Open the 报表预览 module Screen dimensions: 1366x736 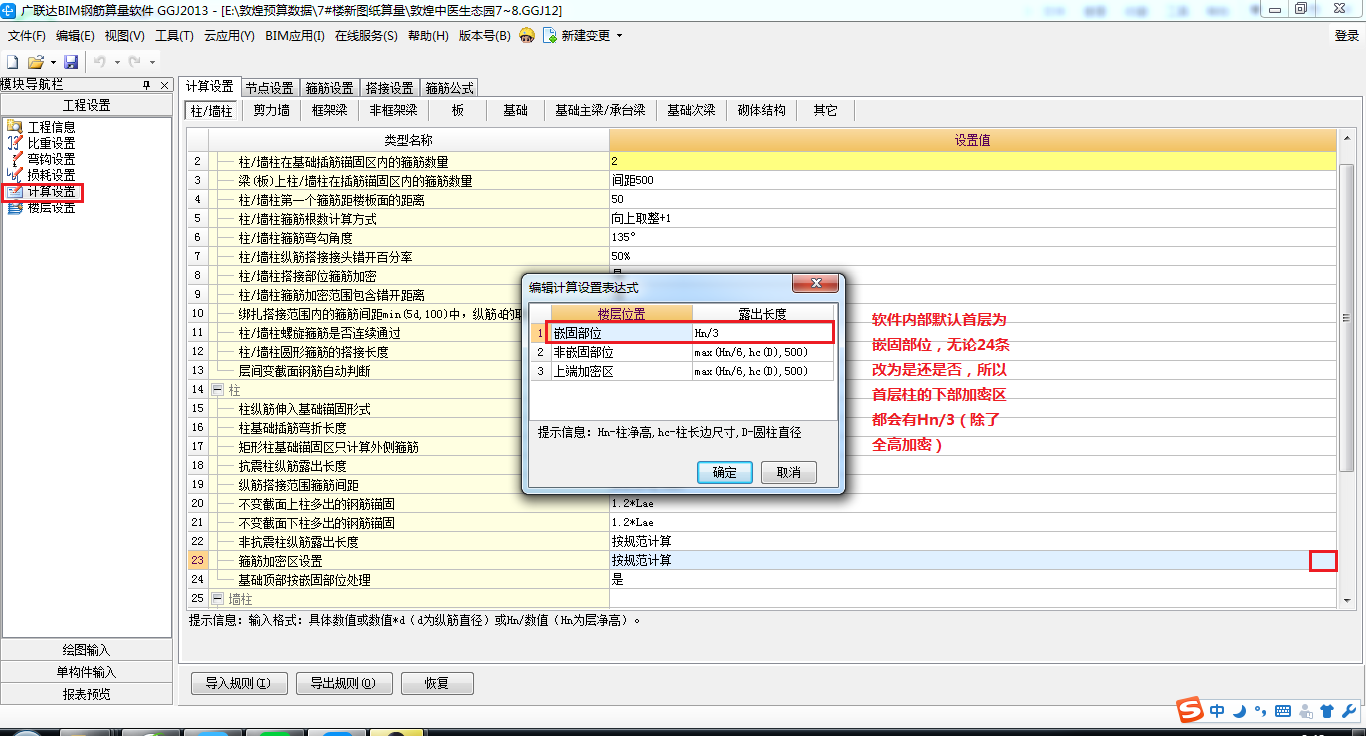[87, 694]
